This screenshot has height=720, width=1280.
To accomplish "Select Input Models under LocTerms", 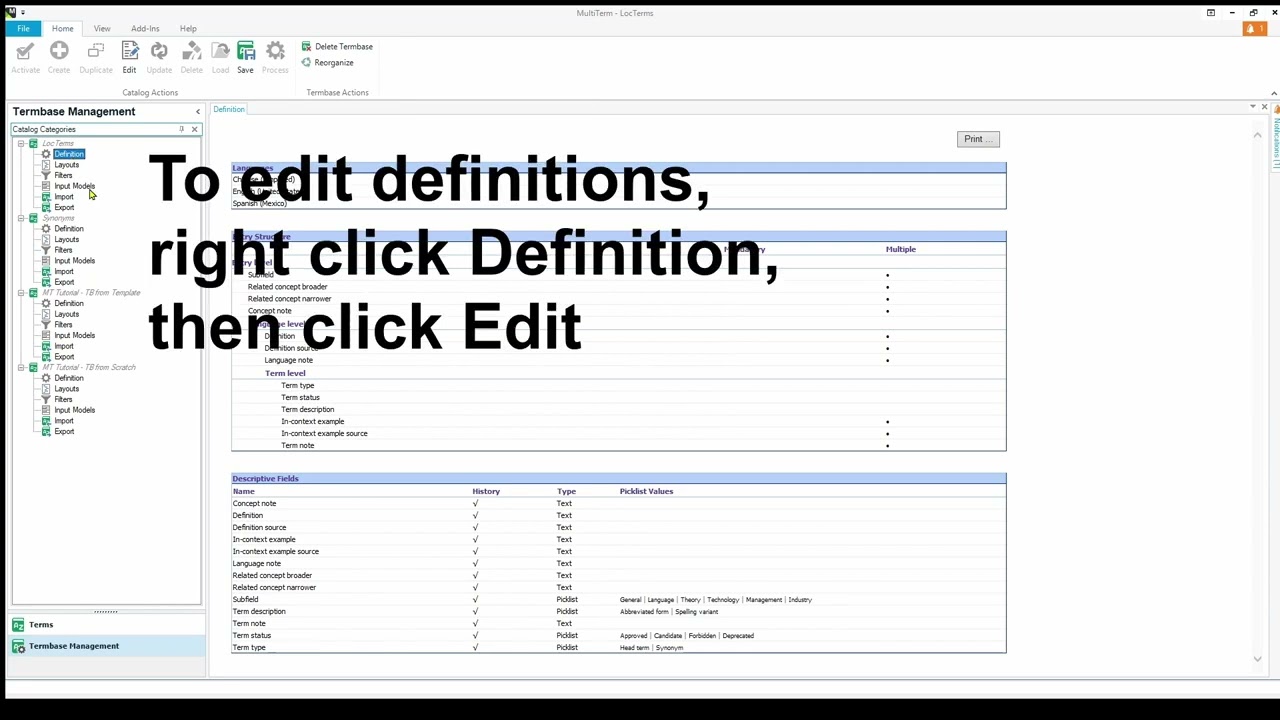I will click(75, 186).
